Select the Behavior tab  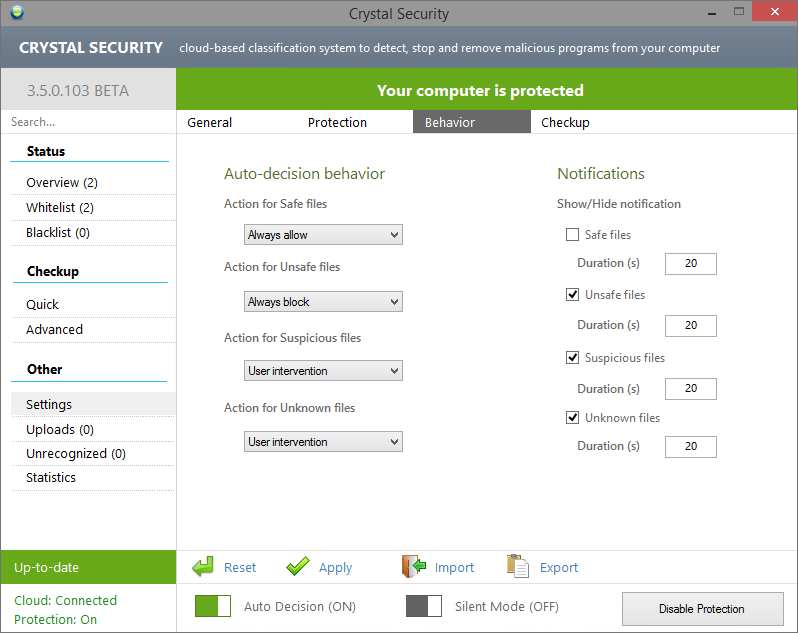[471, 122]
